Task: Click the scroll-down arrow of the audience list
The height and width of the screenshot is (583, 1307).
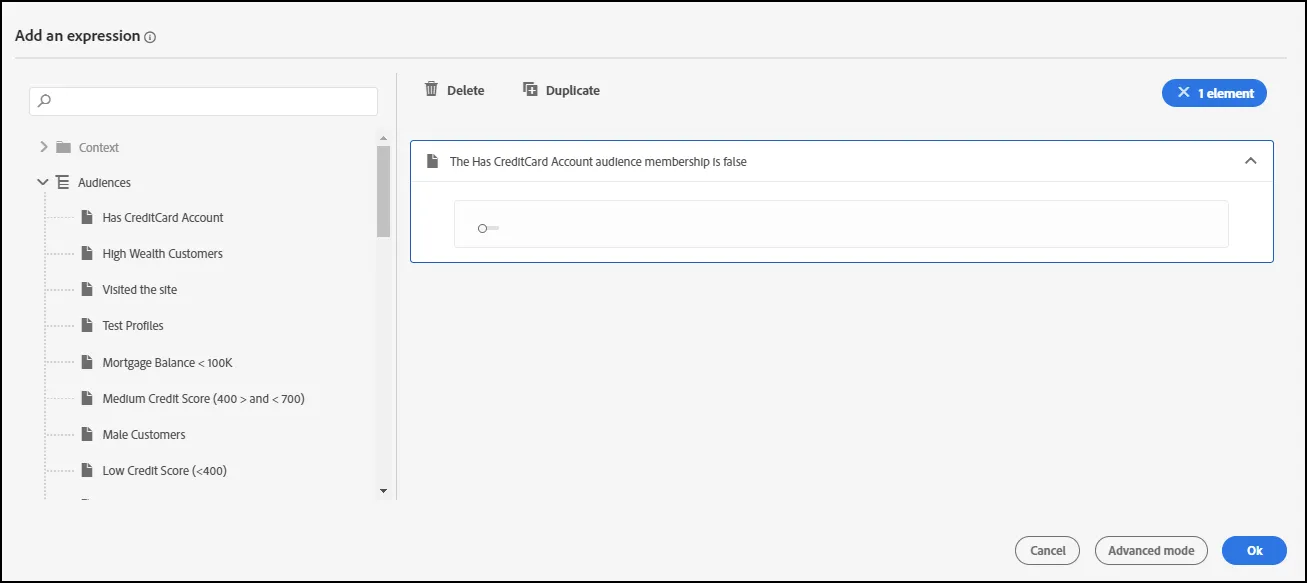Action: 383,491
